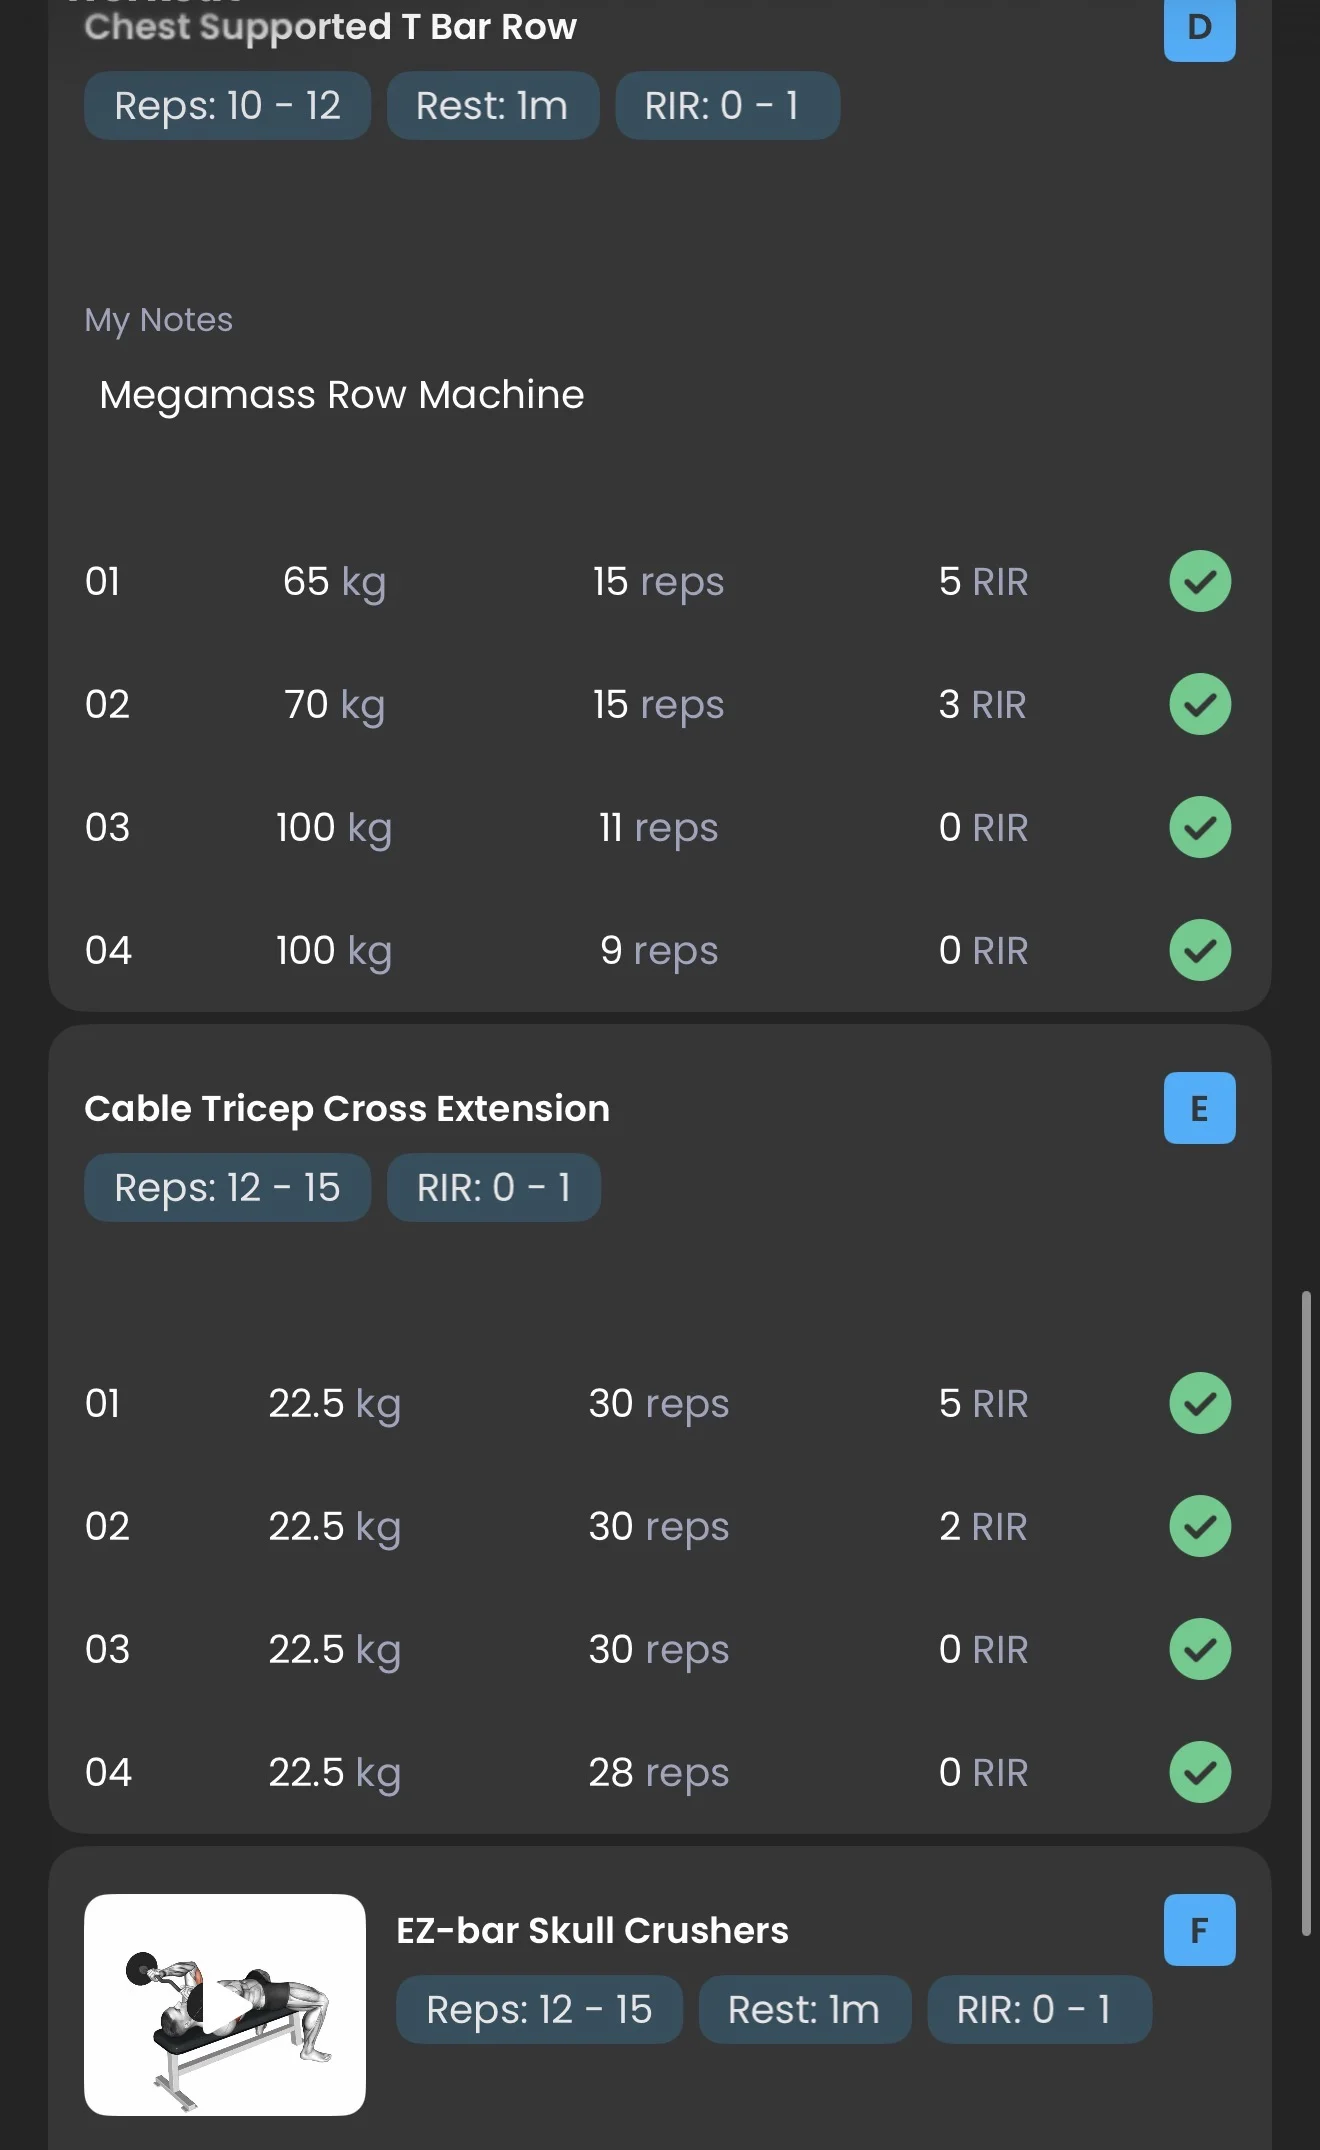Edit 0 RIR in Tricep Extension set 04

(983, 1773)
